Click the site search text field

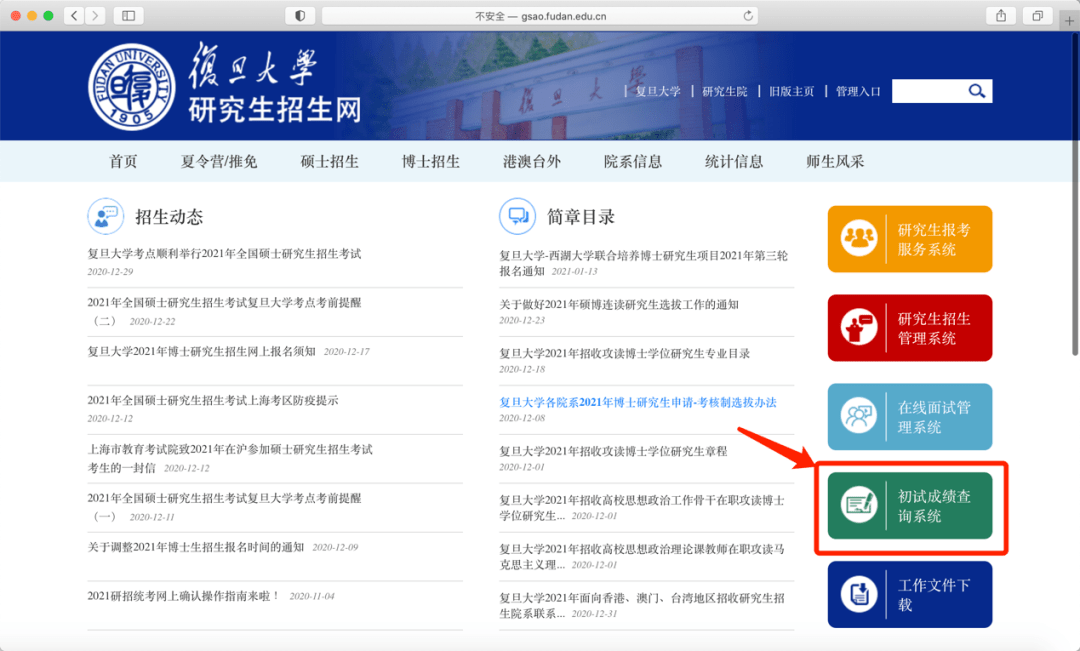pyautogui.click(x=929, y=91)
